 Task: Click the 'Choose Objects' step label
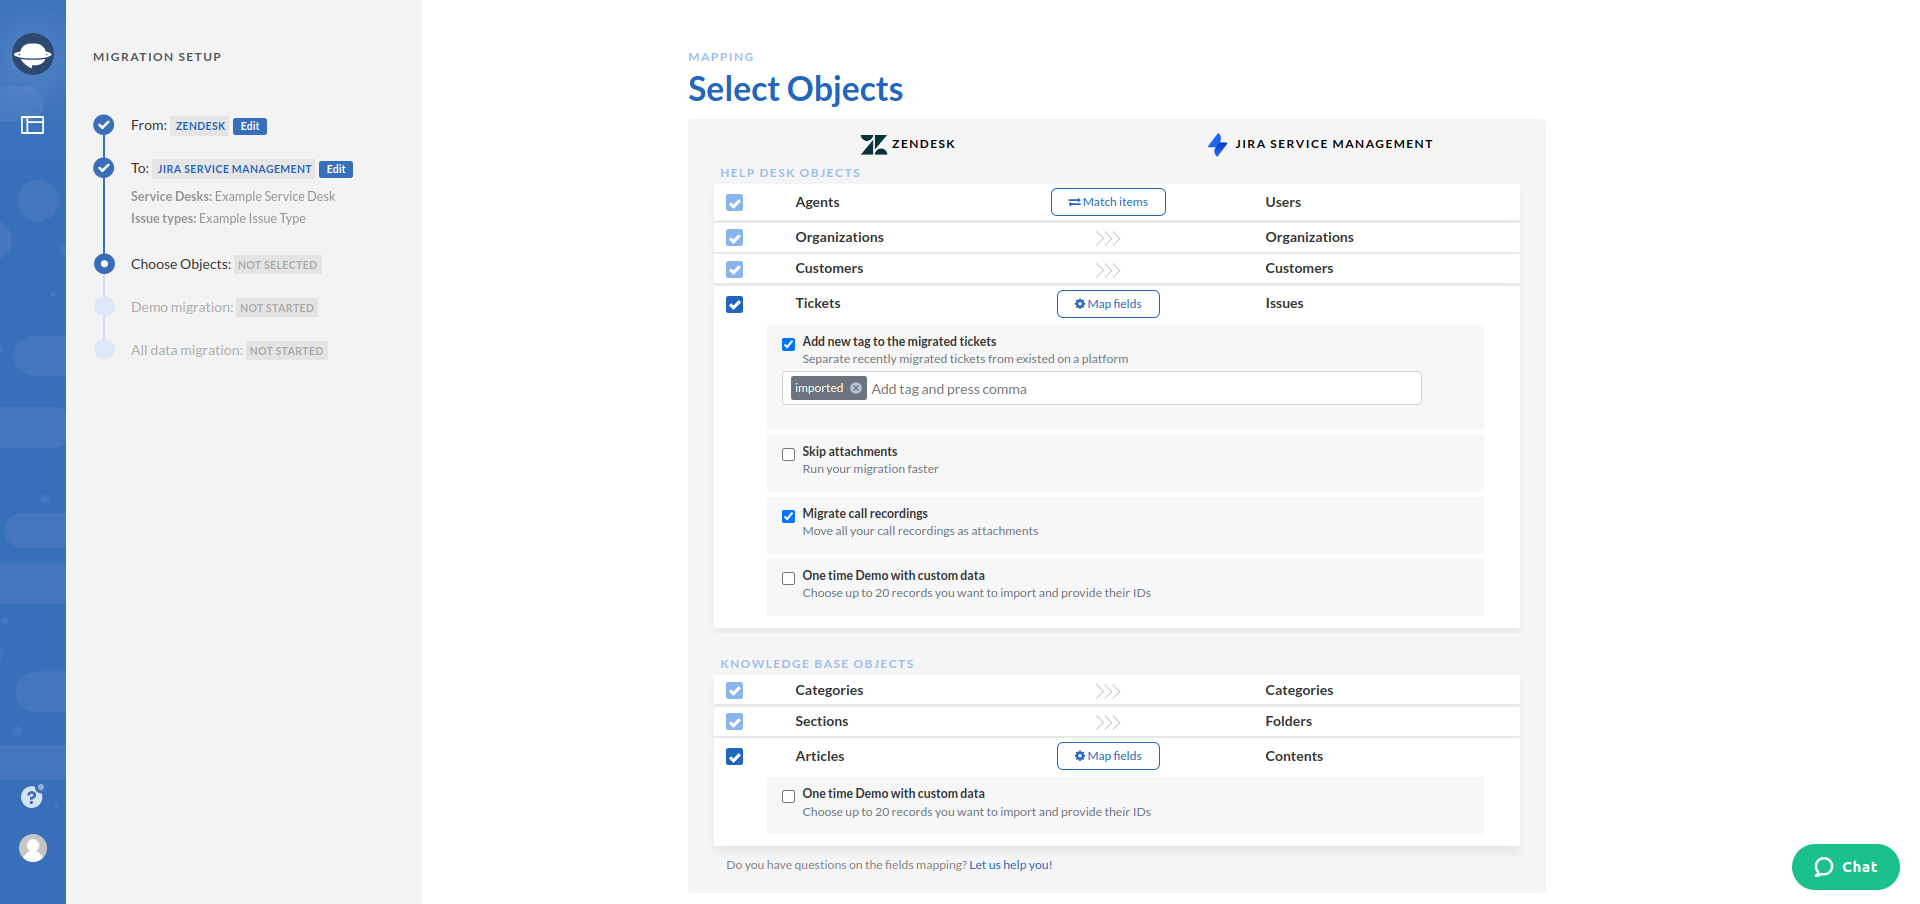click(x=181, y=264)
